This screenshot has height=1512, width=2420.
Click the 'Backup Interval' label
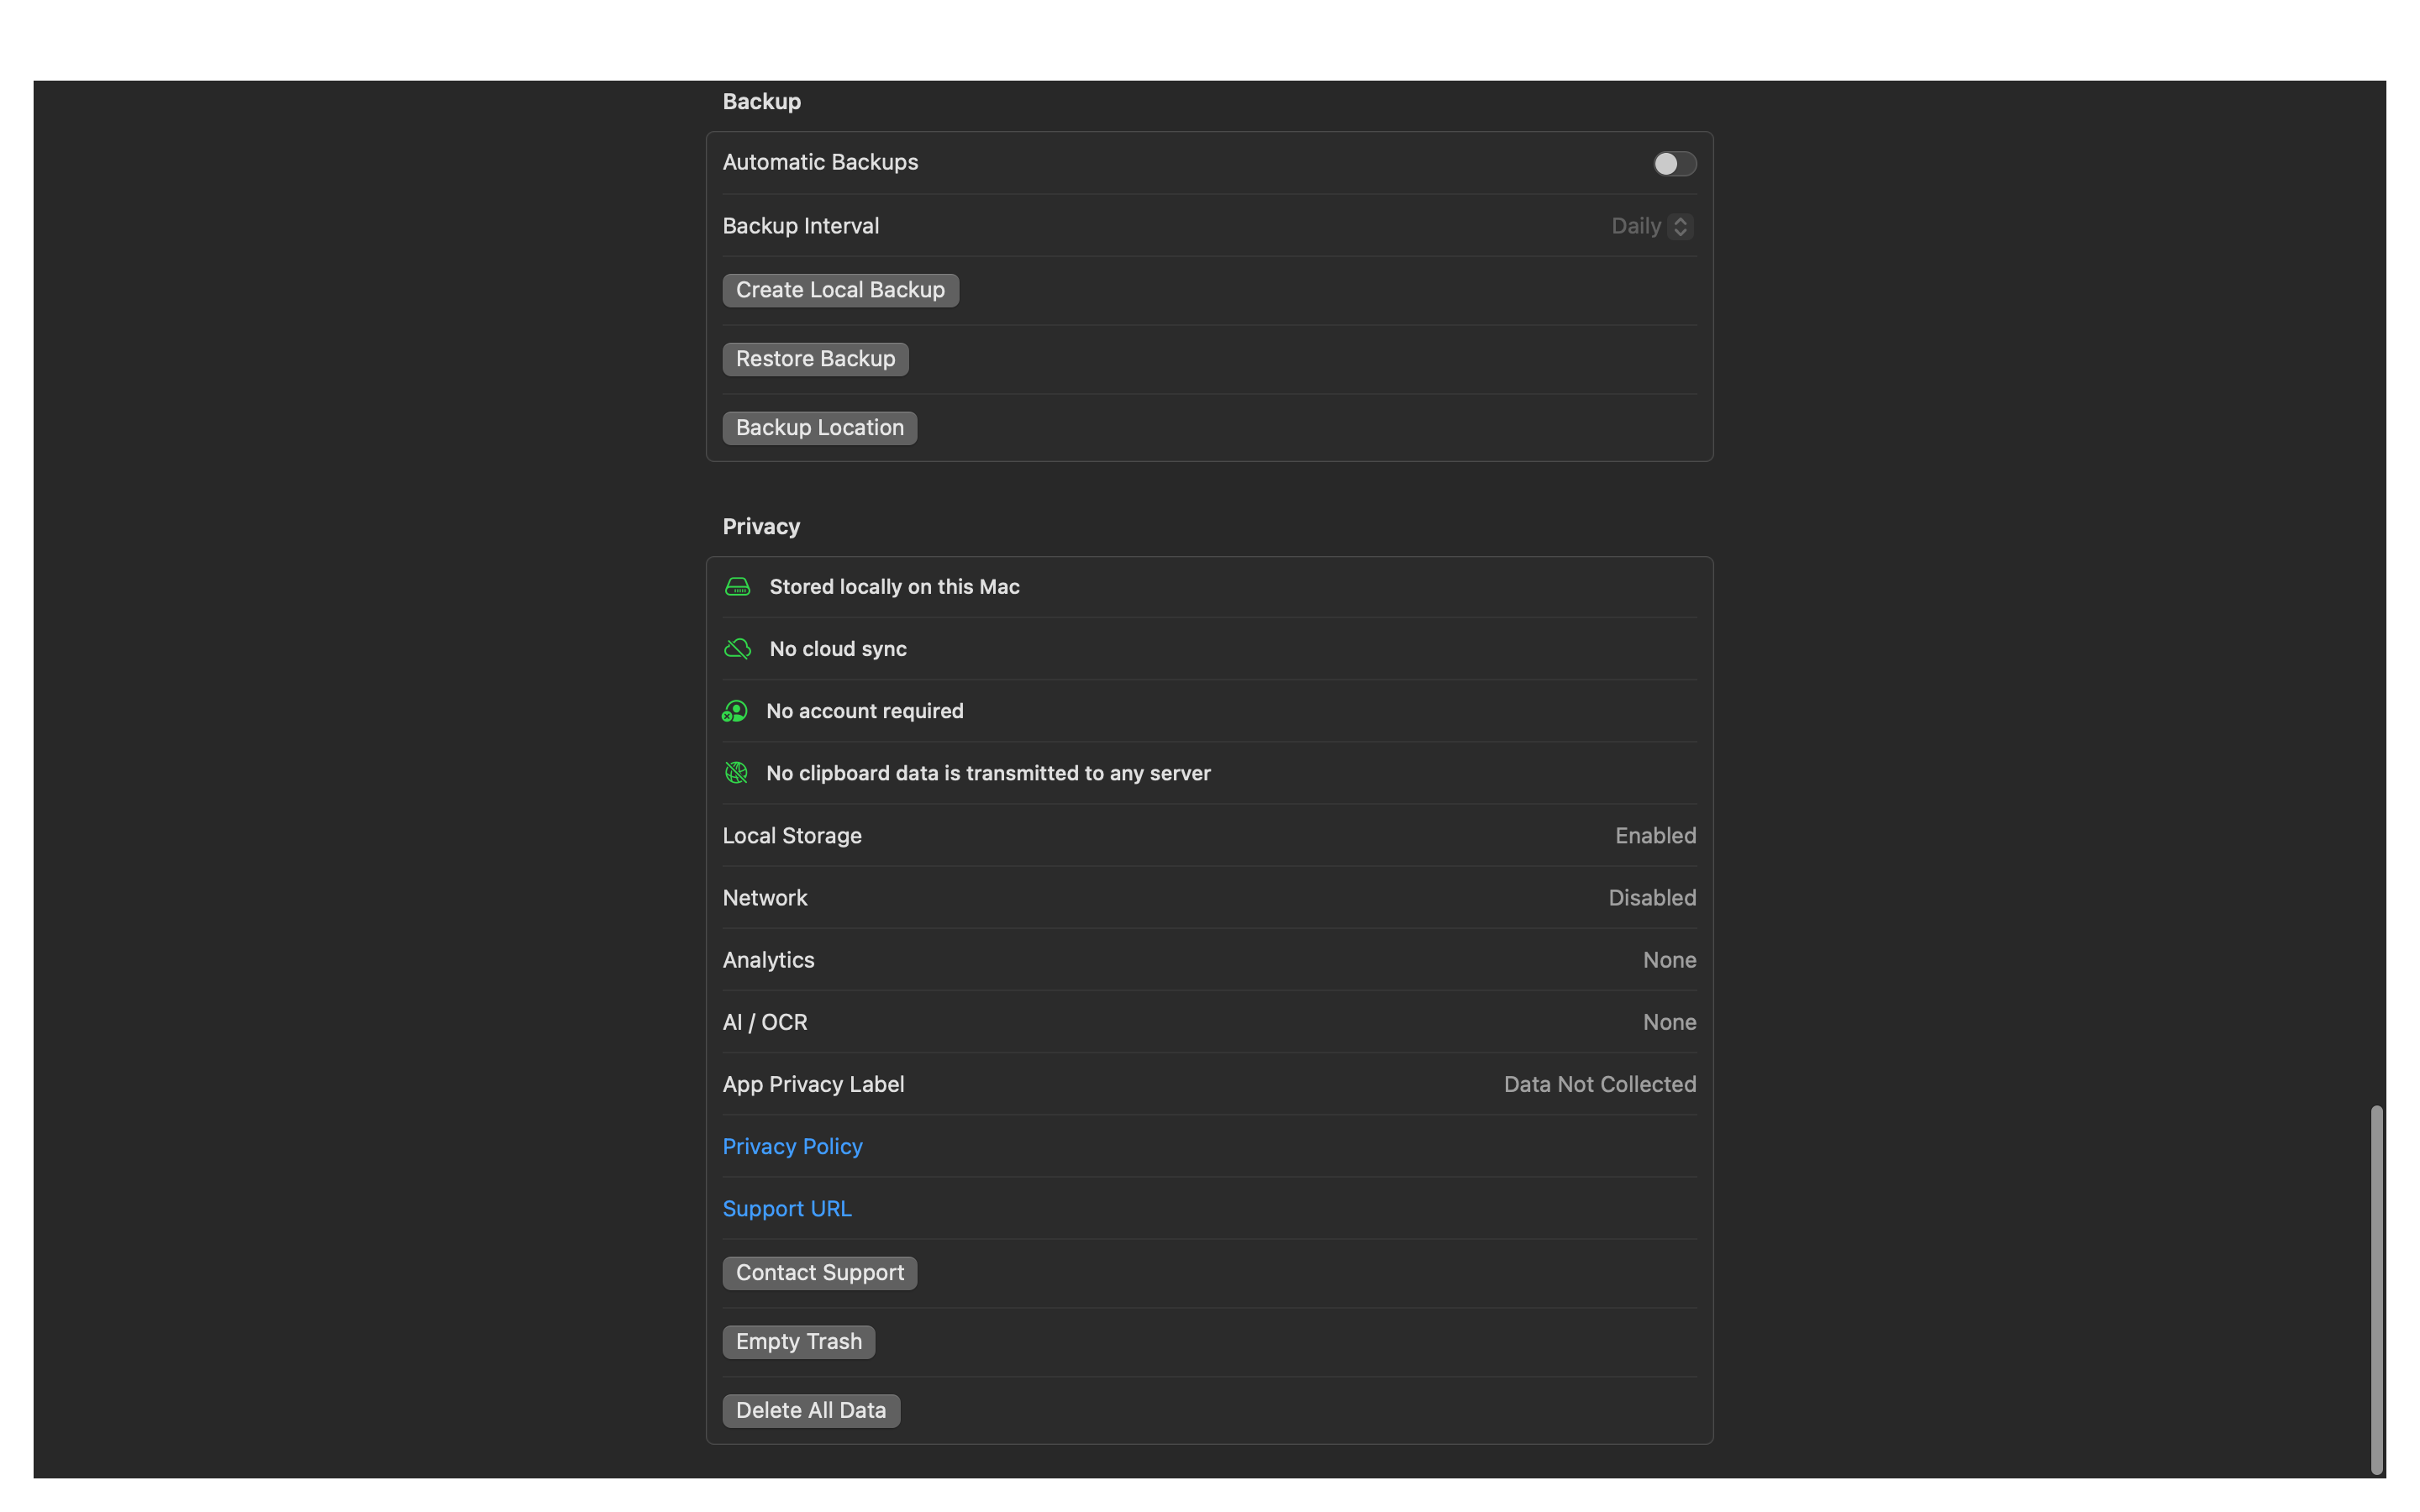coord(801,226)
